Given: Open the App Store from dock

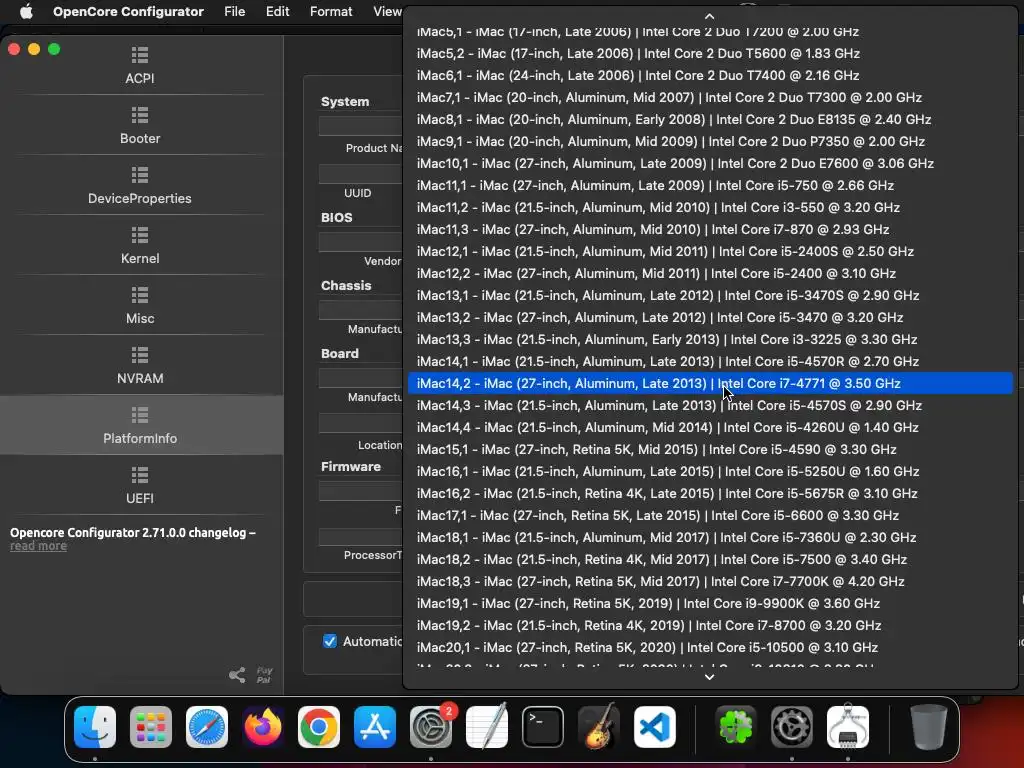Looking at the screenshot, I should pos(375,727).
